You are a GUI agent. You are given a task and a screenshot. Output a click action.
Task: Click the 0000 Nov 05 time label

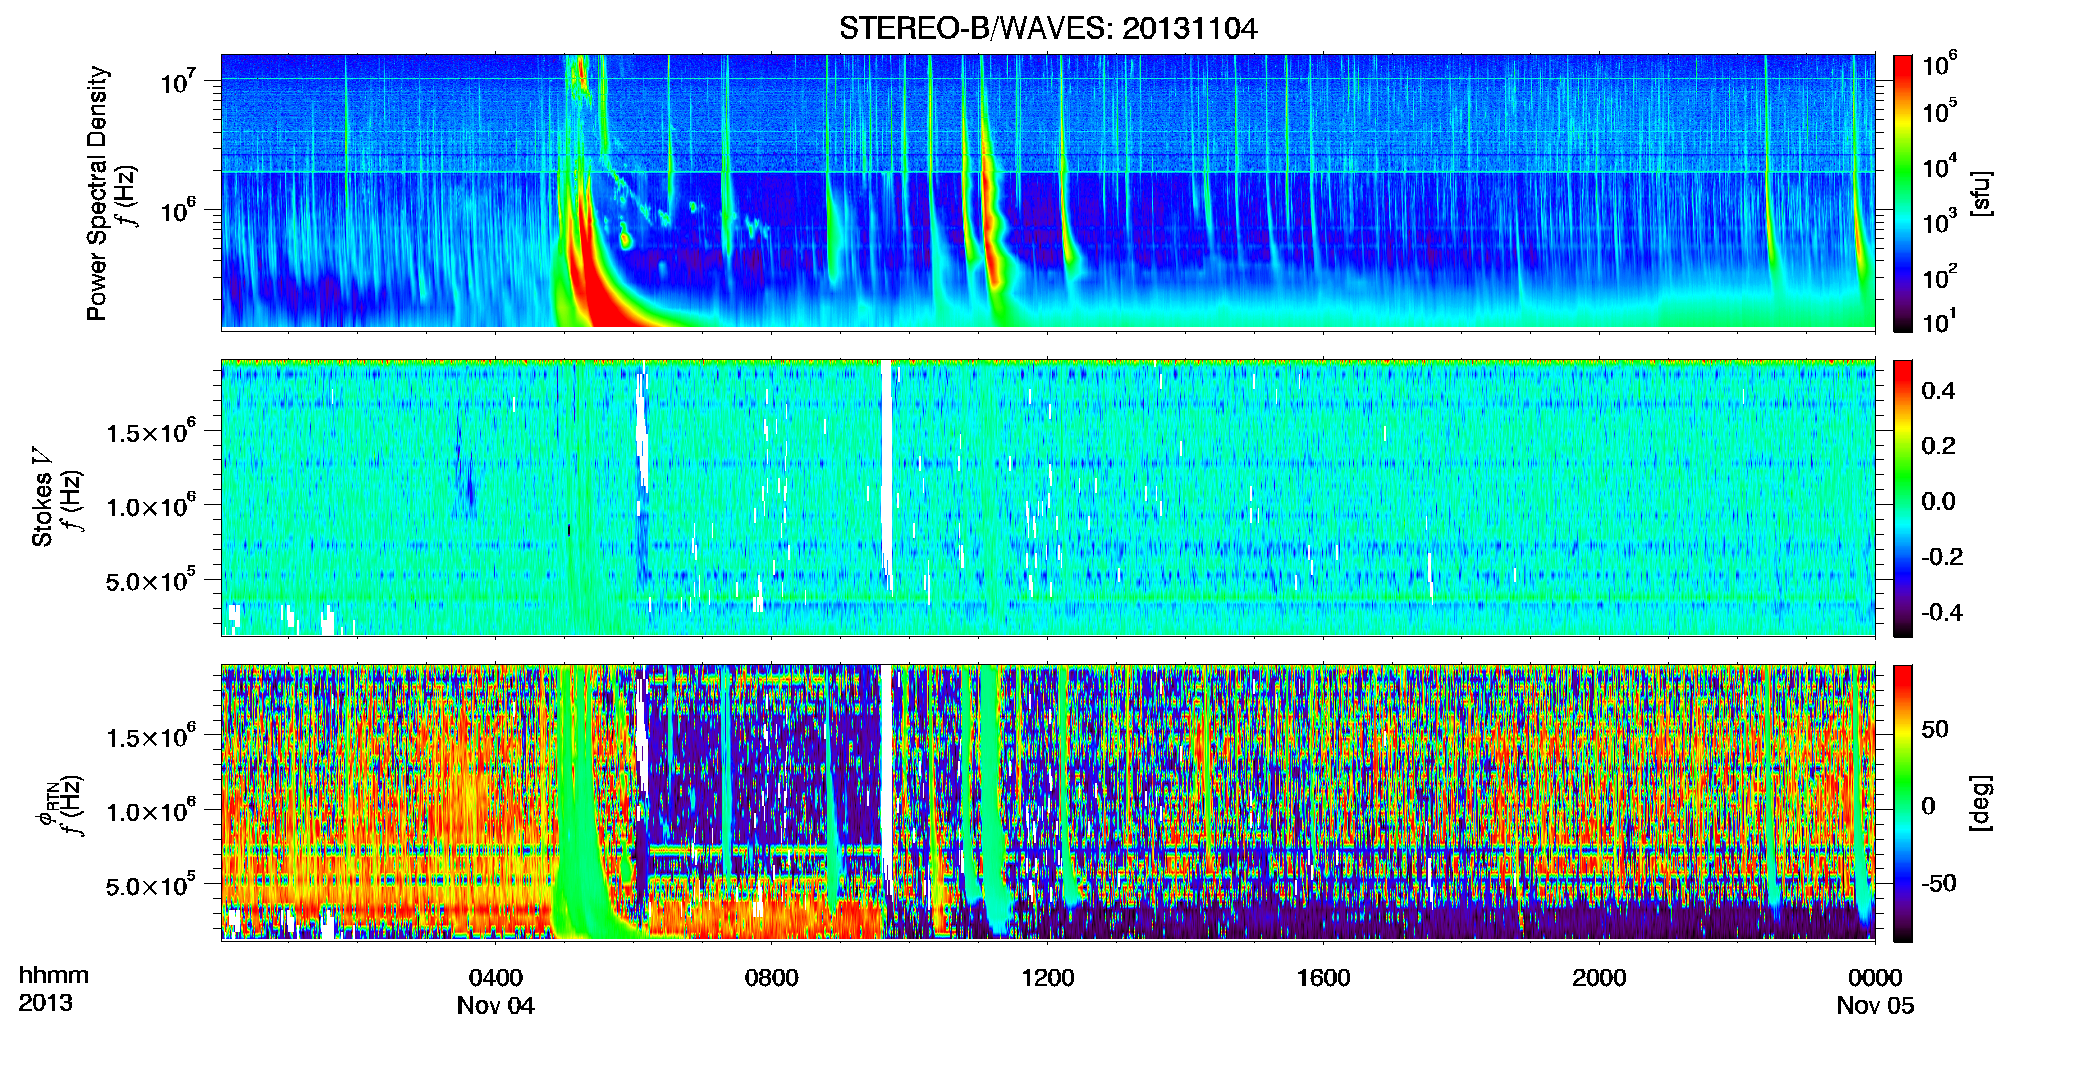tap(1875, 991)
